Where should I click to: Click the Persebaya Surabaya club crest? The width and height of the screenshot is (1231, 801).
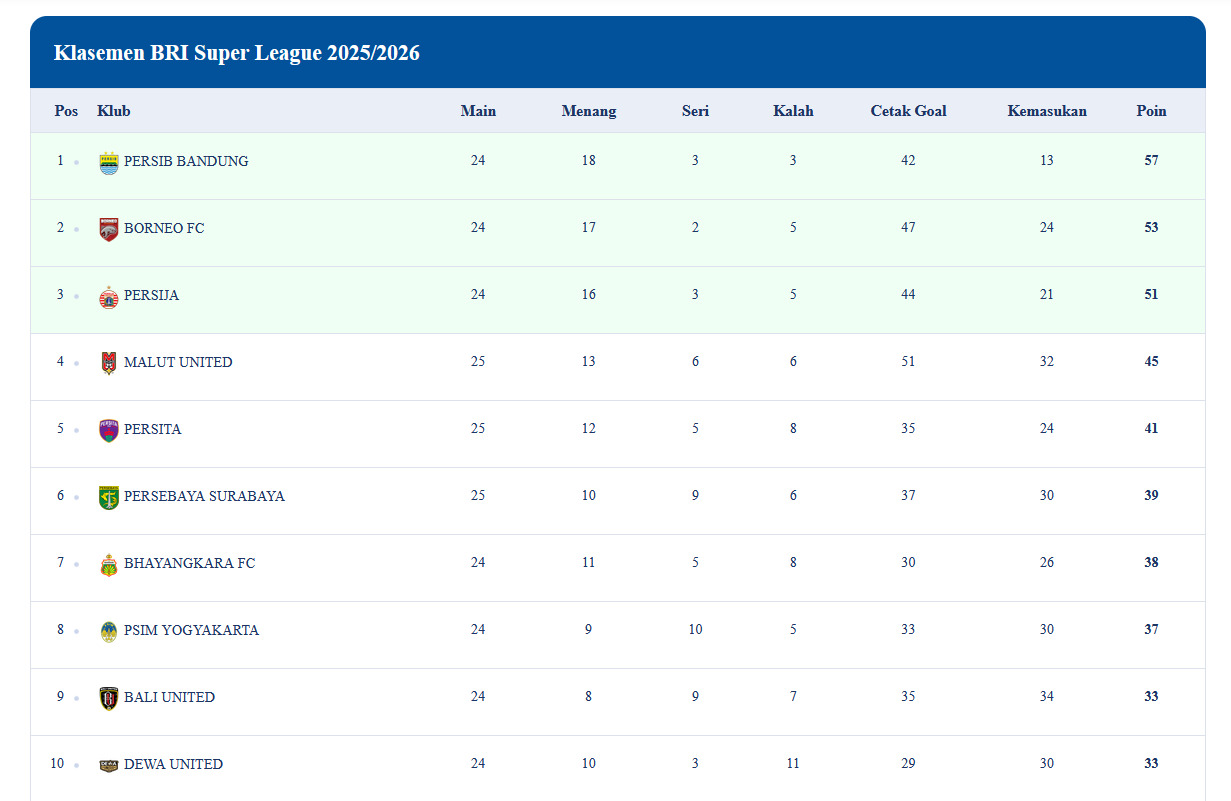(x=109, y=495)
